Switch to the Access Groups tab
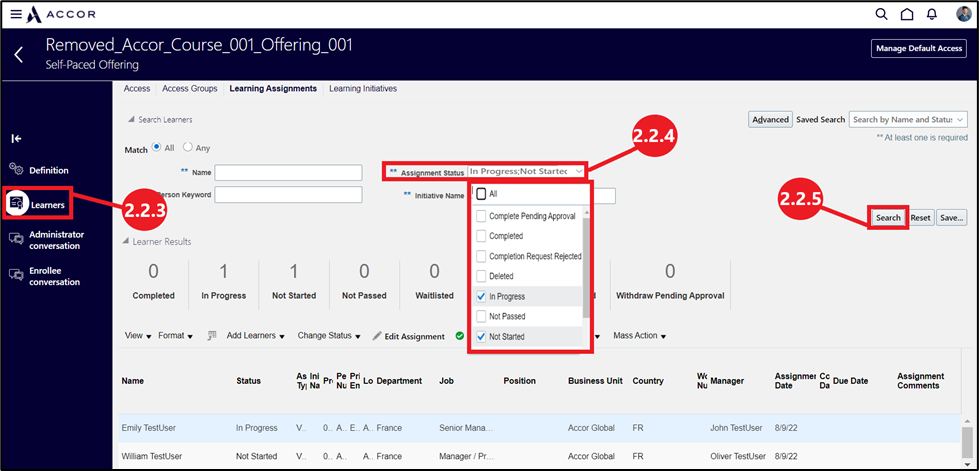979x471 pixels. (190, 89)
